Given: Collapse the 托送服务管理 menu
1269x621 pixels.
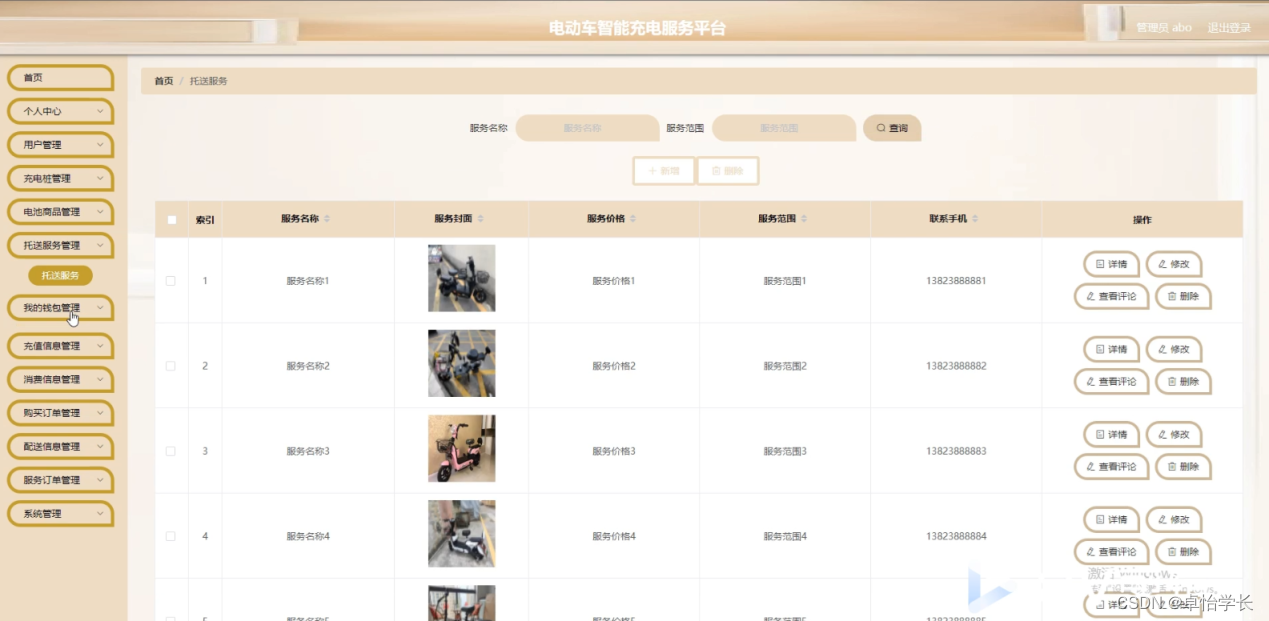Looking at the screenshot, I should click(60, 245).
